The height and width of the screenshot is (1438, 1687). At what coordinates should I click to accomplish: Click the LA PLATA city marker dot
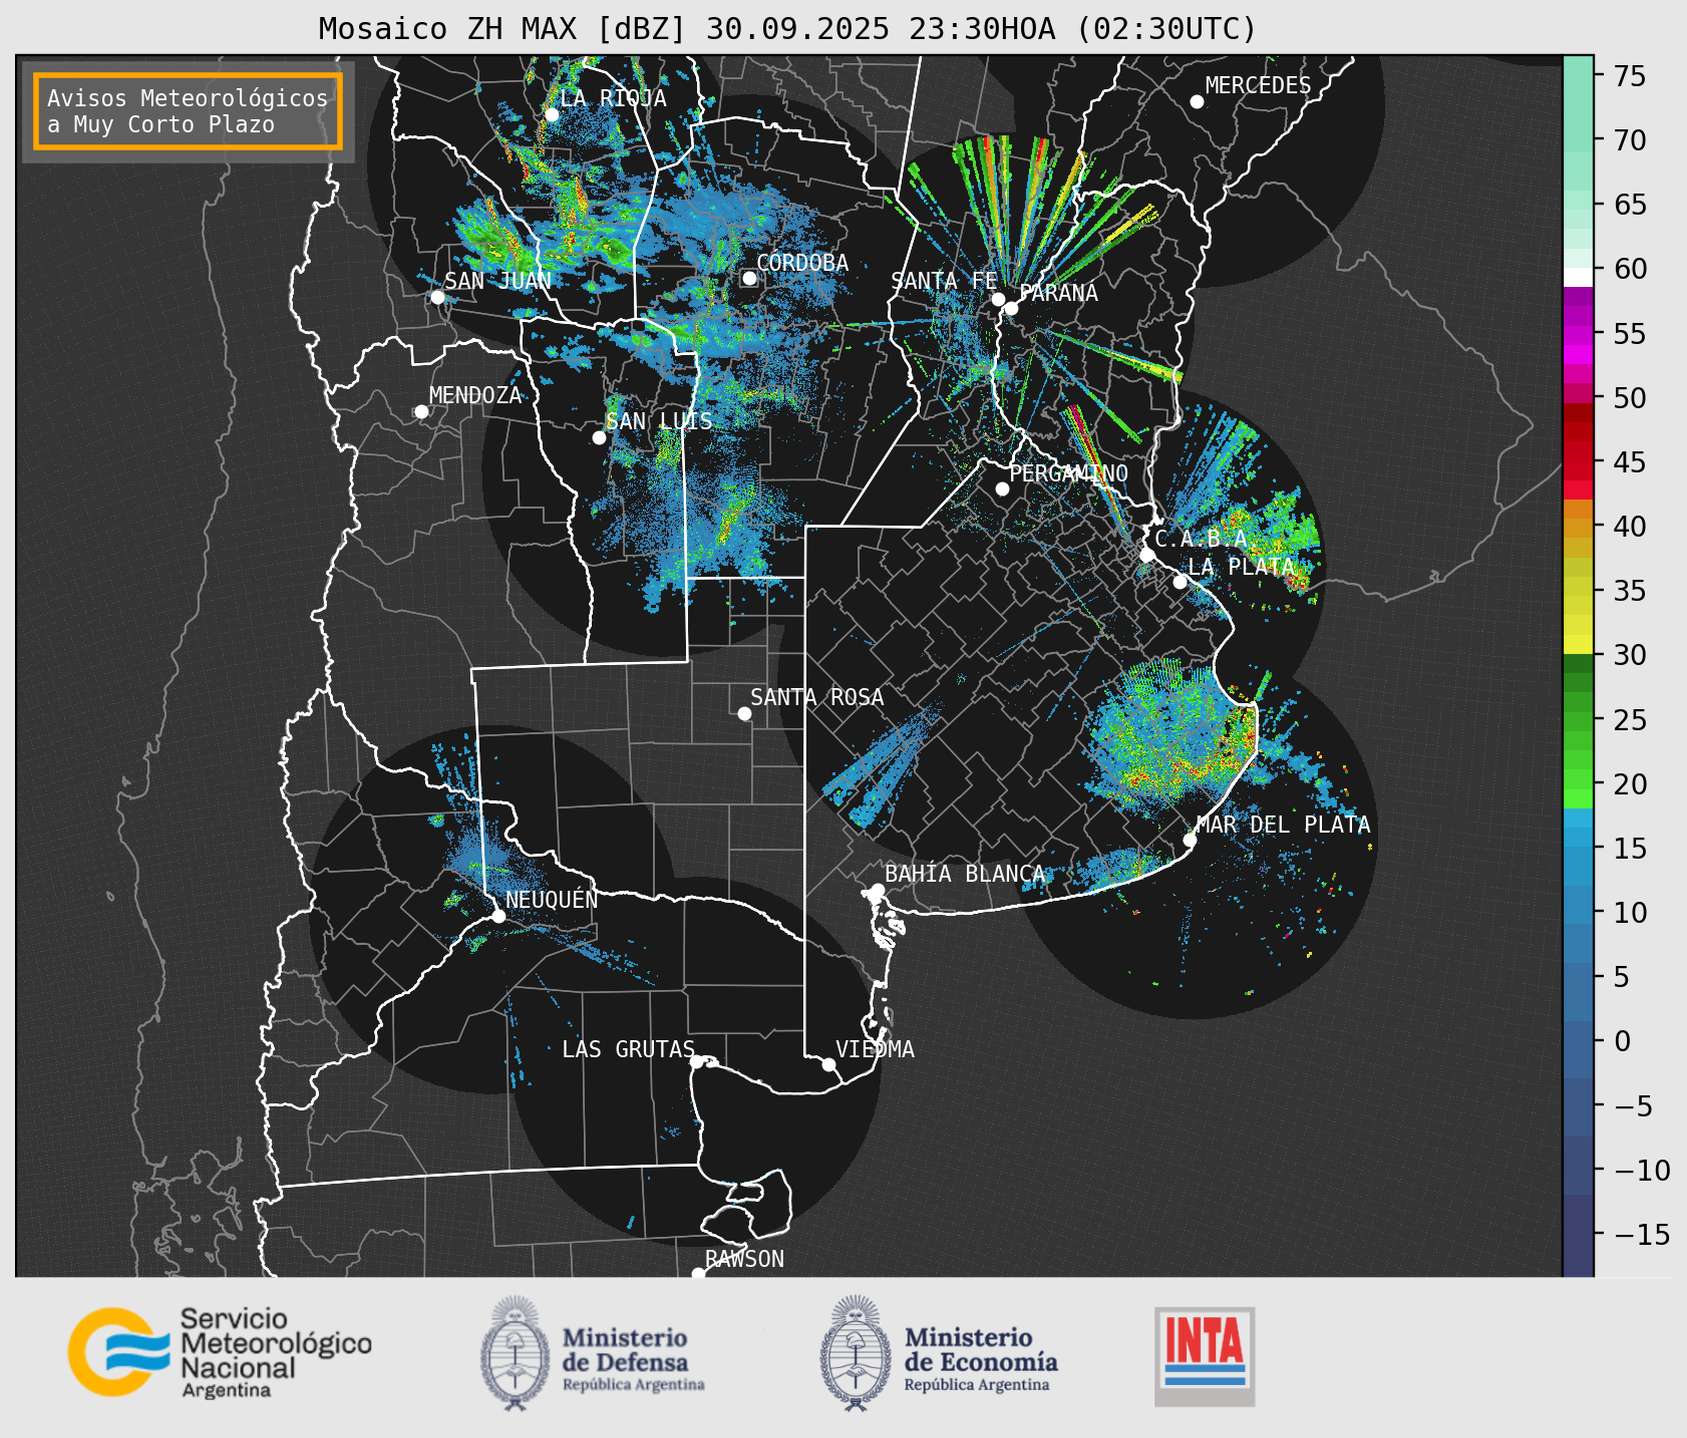[x=1180, y=582]
